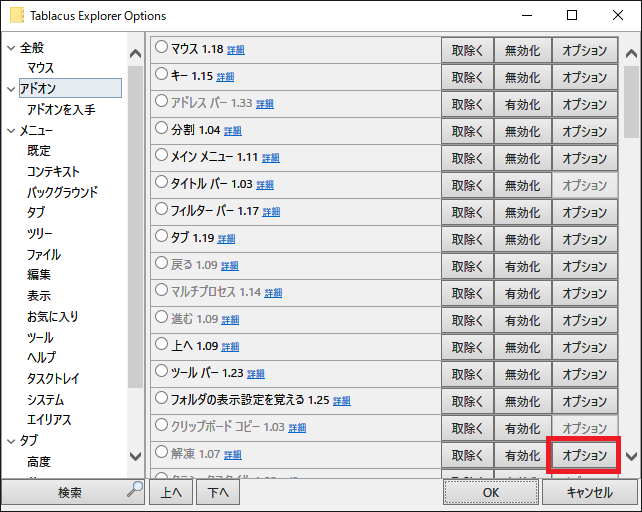Click the search magnifier icon
The height and width of the screenshot is (512, 642).
[x=135, y=489]
